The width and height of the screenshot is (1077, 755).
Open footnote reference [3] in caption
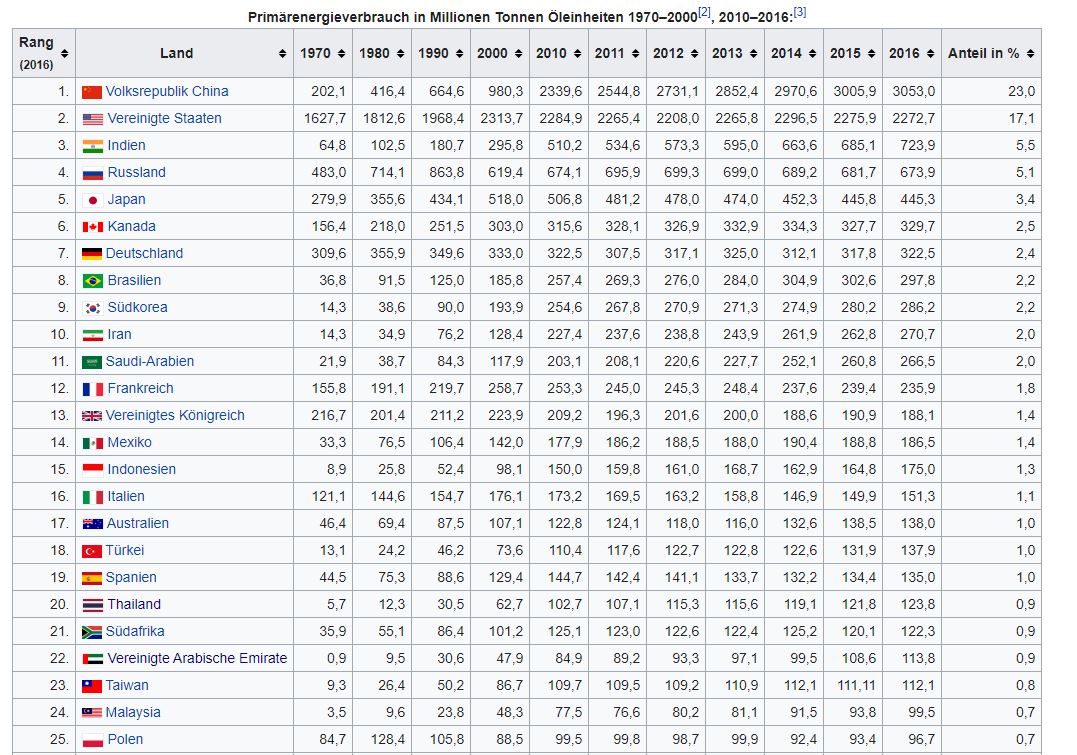800,12
